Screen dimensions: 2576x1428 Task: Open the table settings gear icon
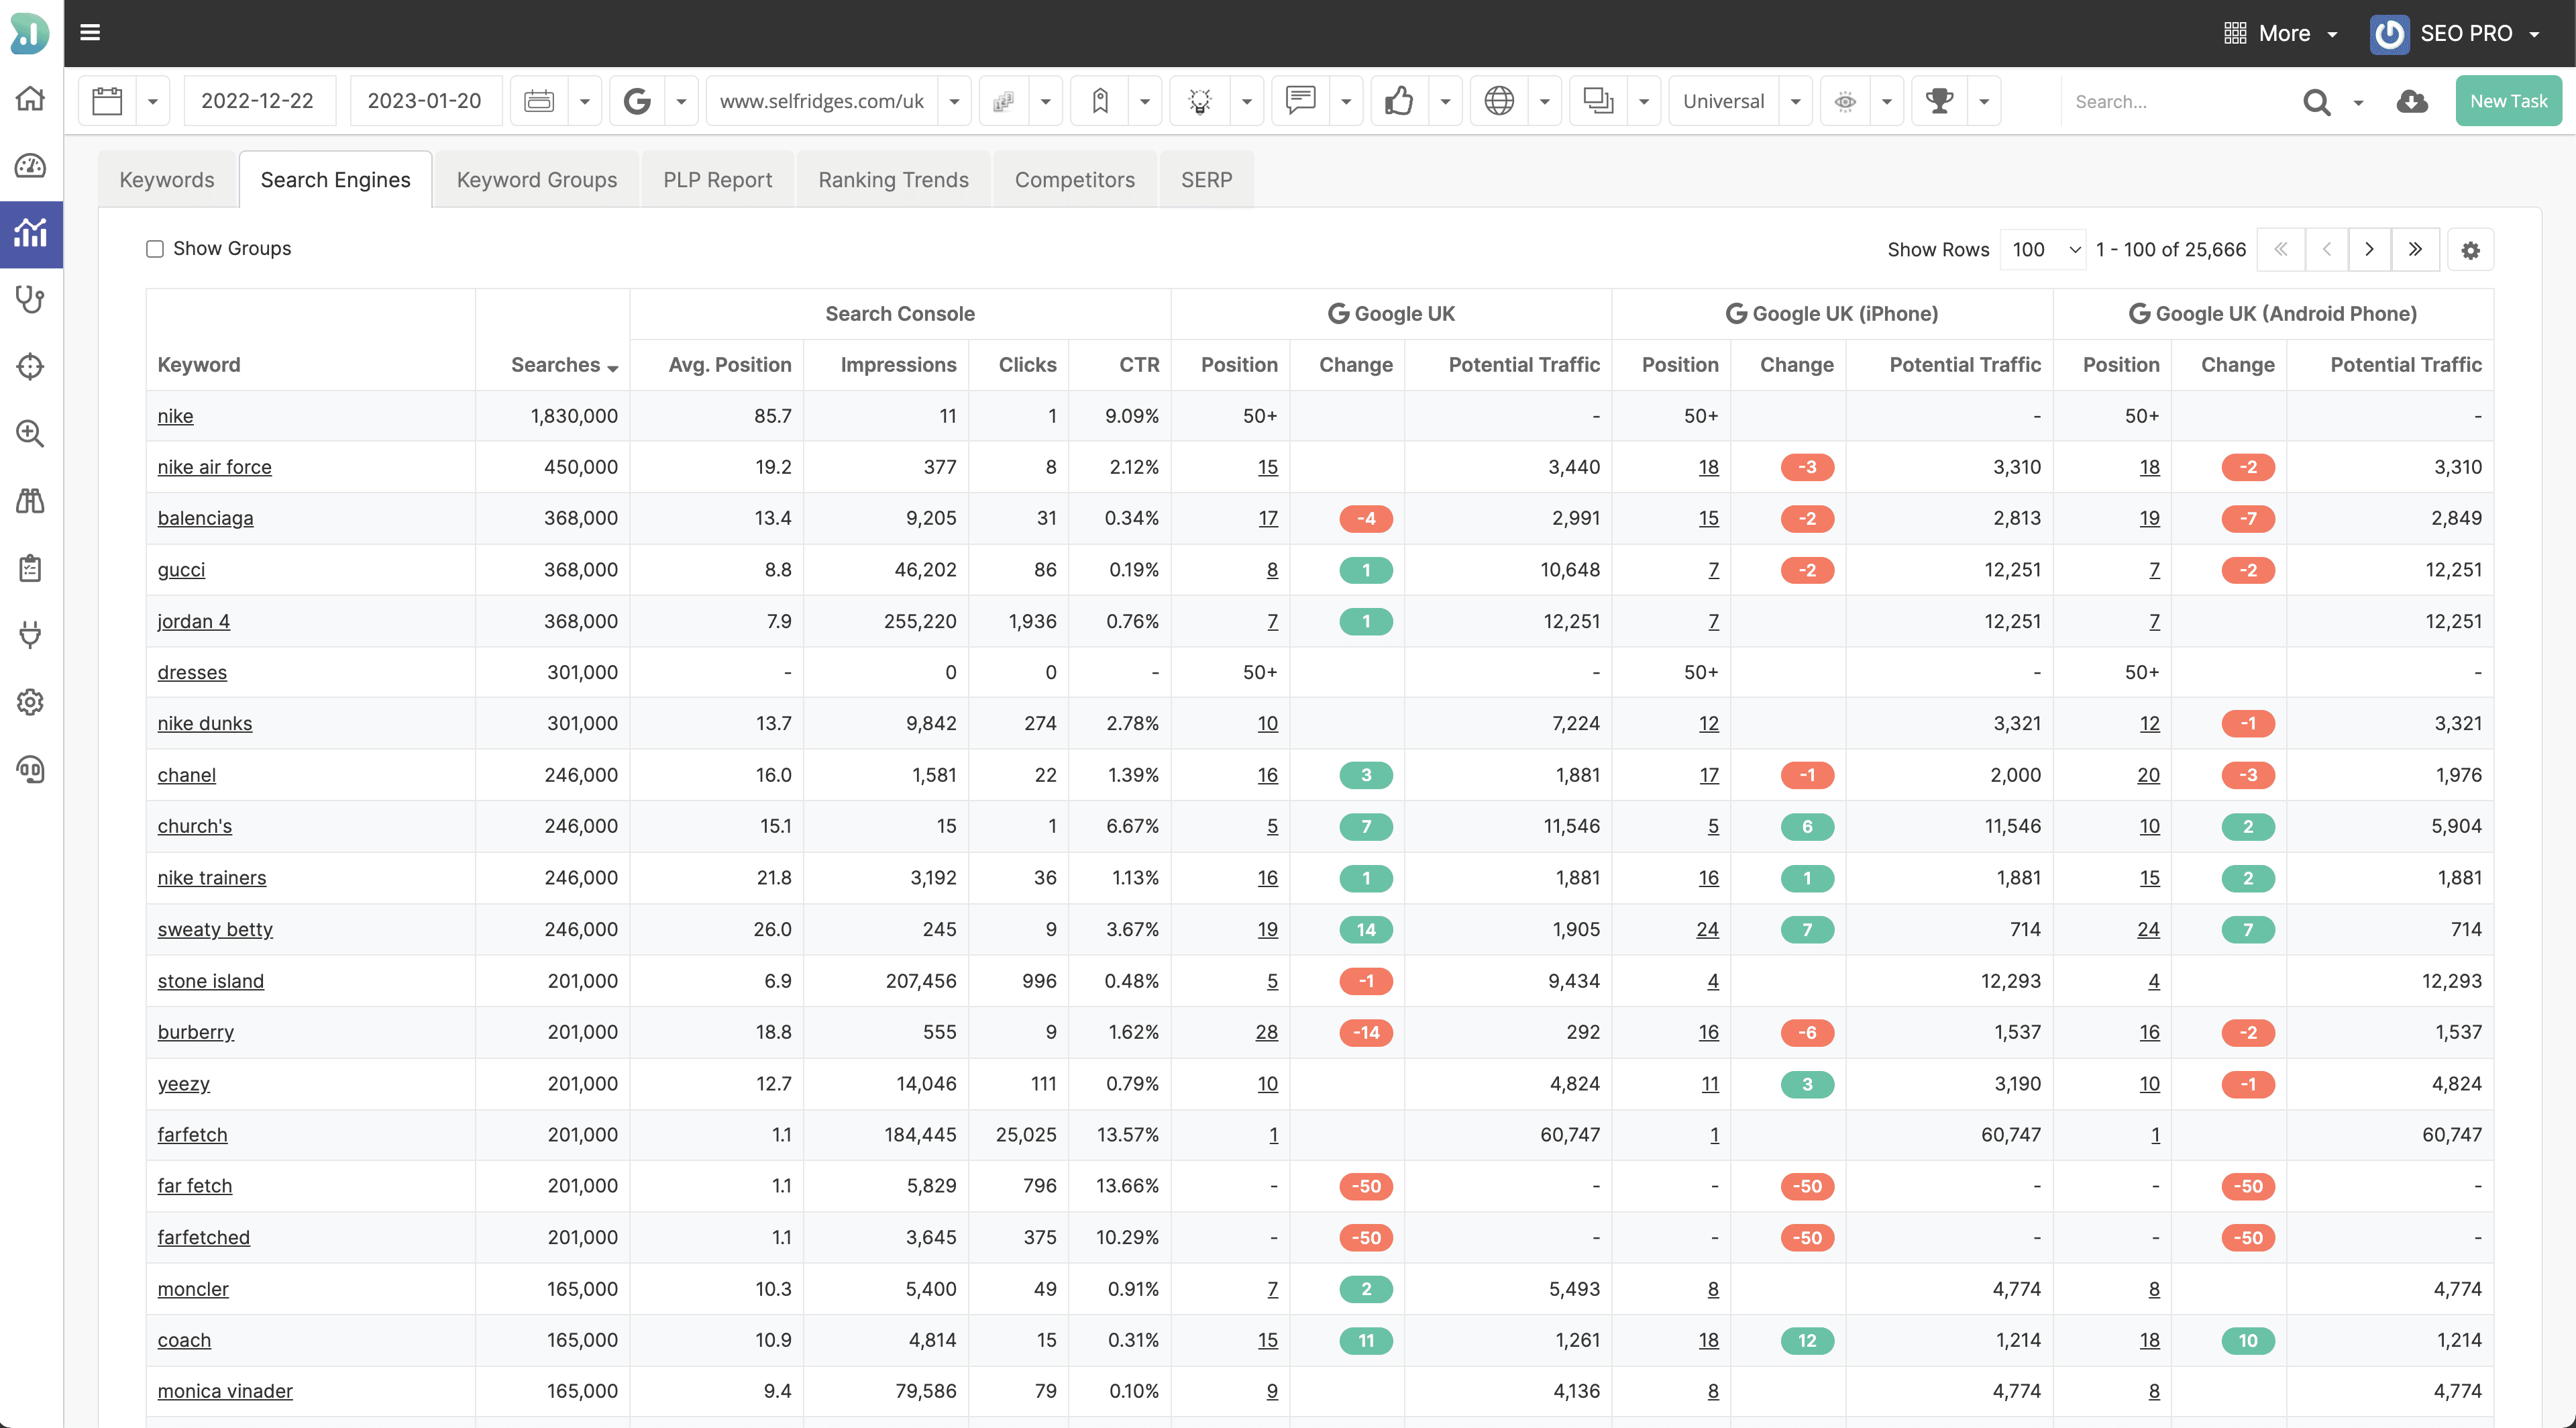click(2470, 250)
